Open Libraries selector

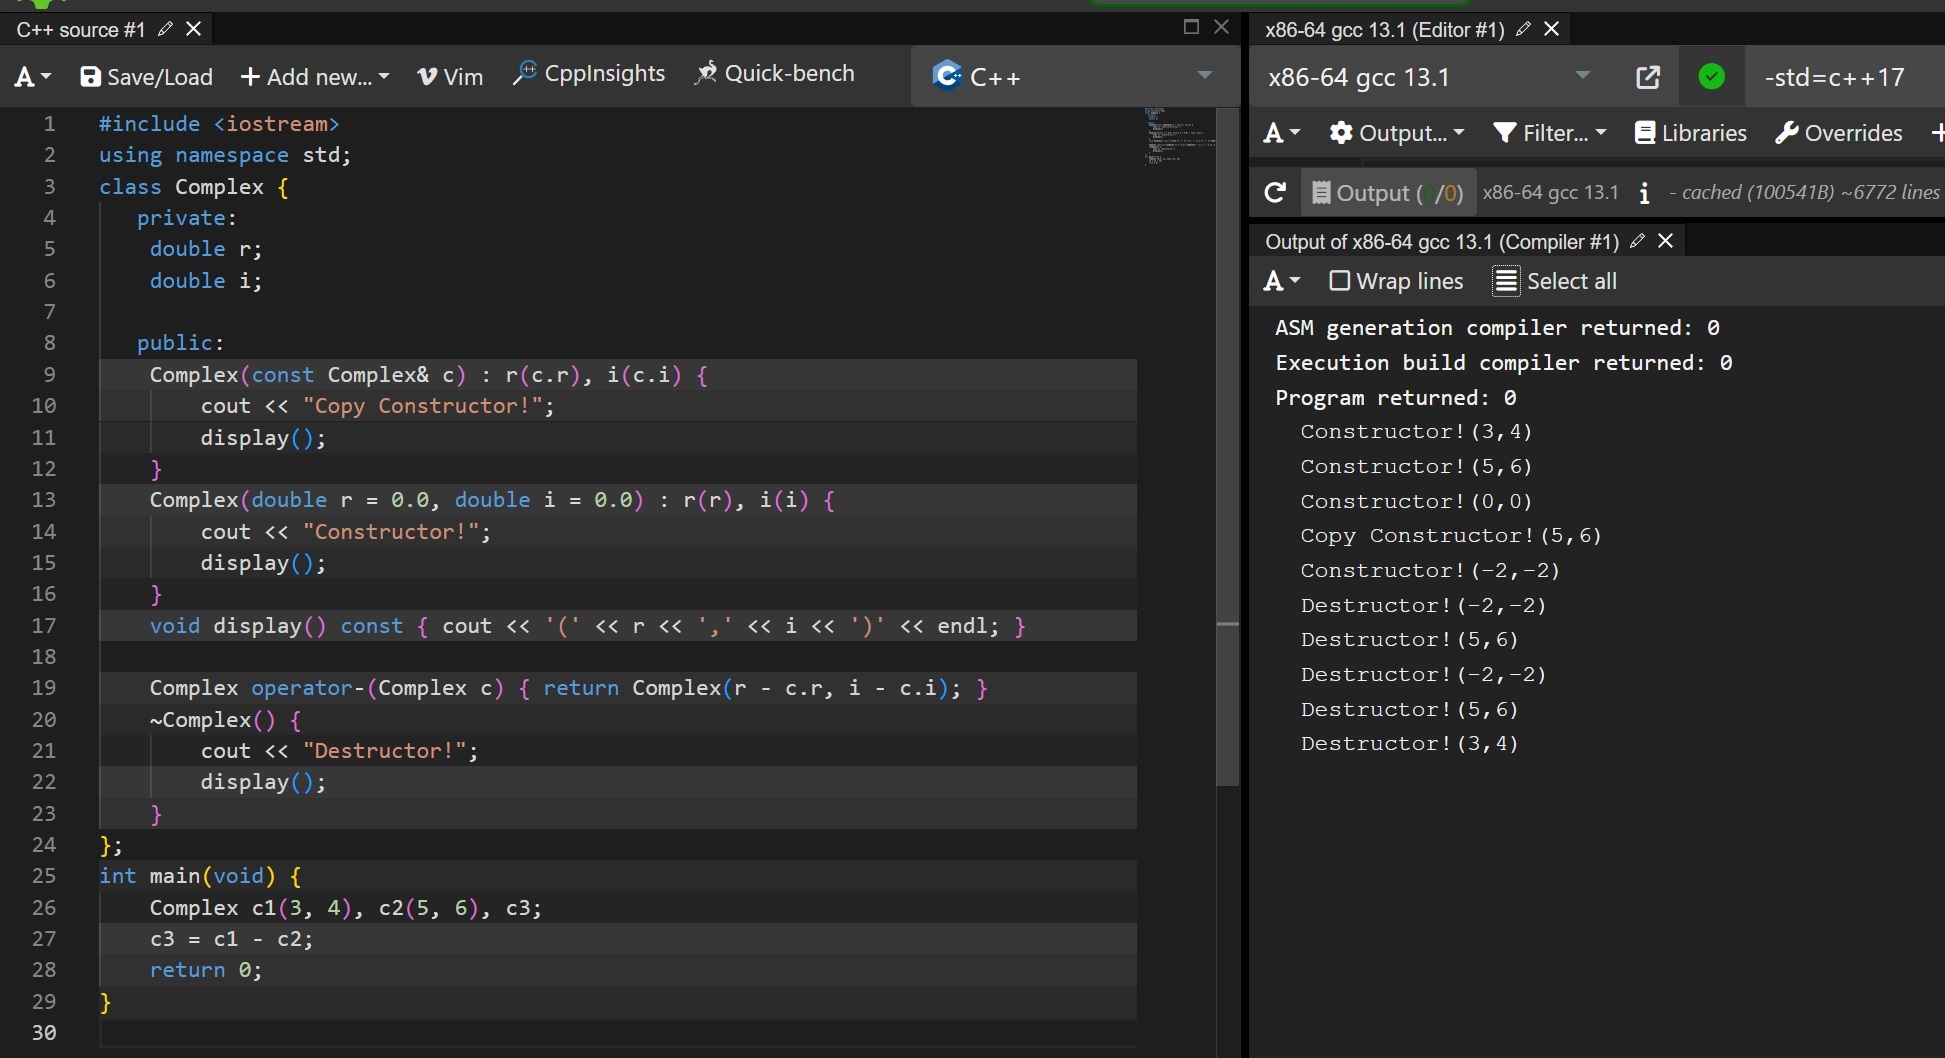click(1691, 133)
